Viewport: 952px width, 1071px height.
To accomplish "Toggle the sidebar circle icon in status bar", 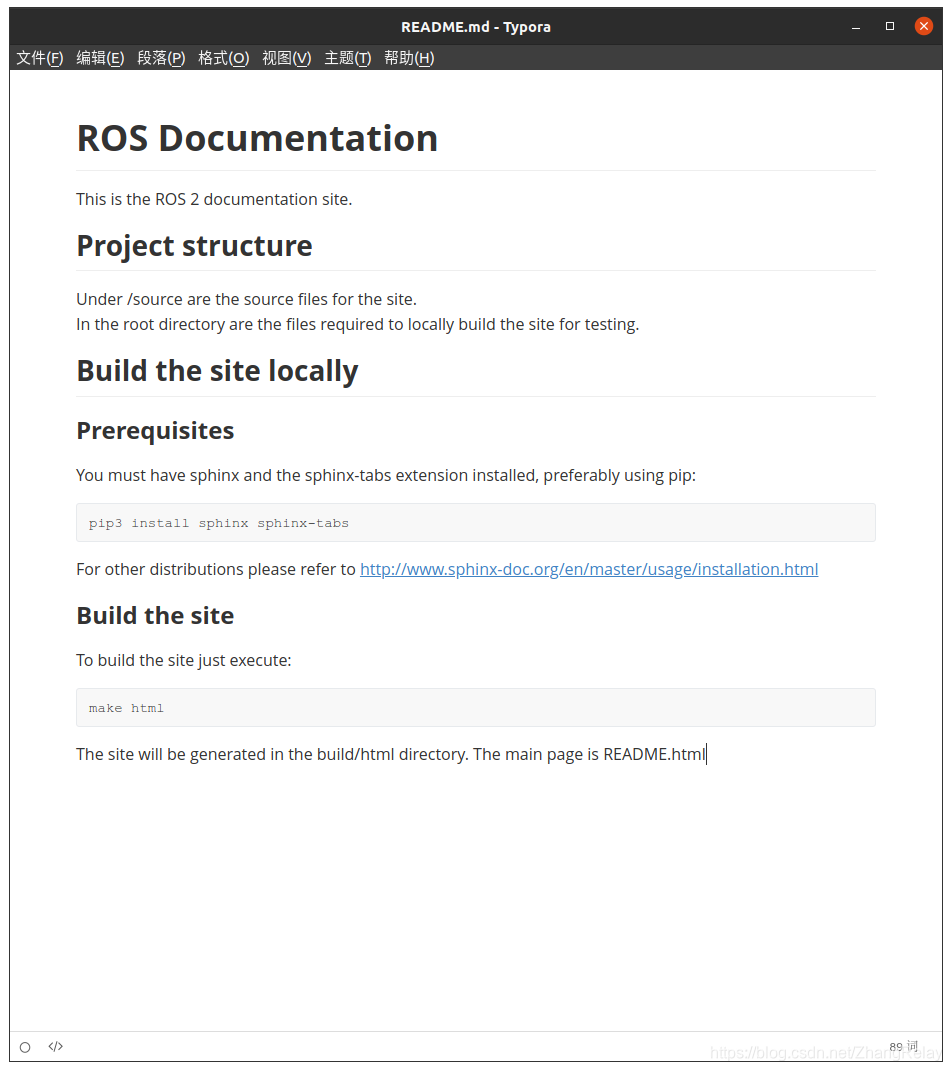I will tap(25, 1047).
